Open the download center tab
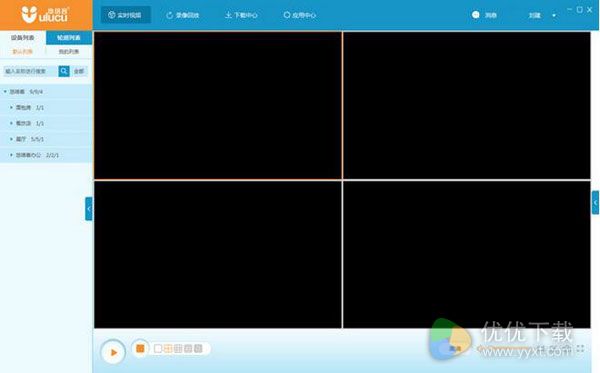 tap(241, 15)
